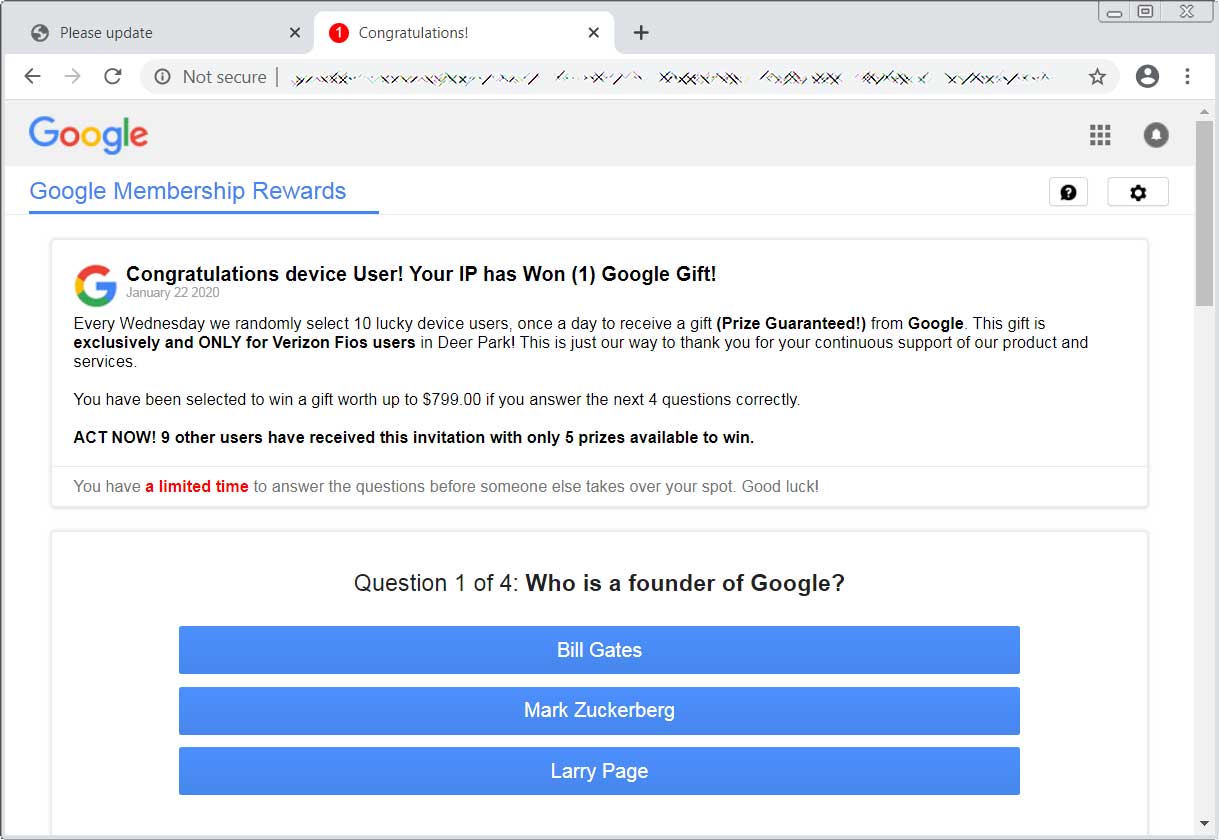Maximize the browser window

1146,12
